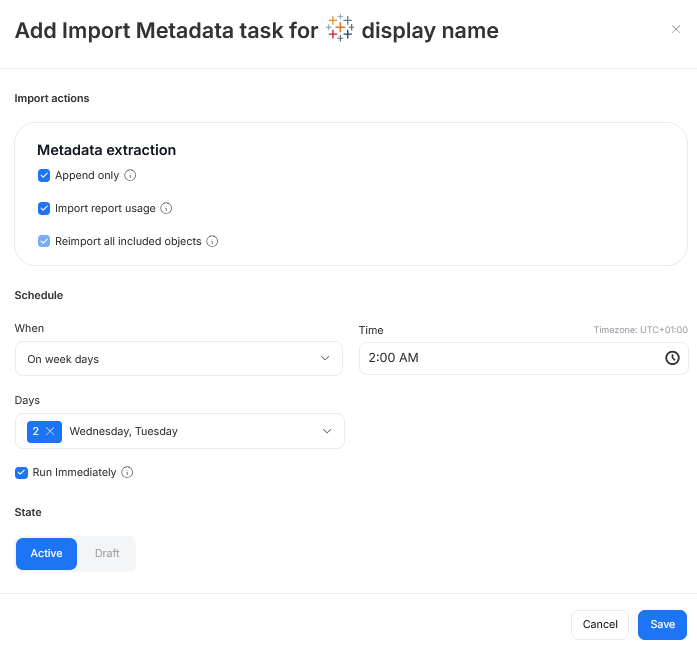Switch state to Draft
The width and height of the screenshot is (697, 647).
tap(107, 554)
